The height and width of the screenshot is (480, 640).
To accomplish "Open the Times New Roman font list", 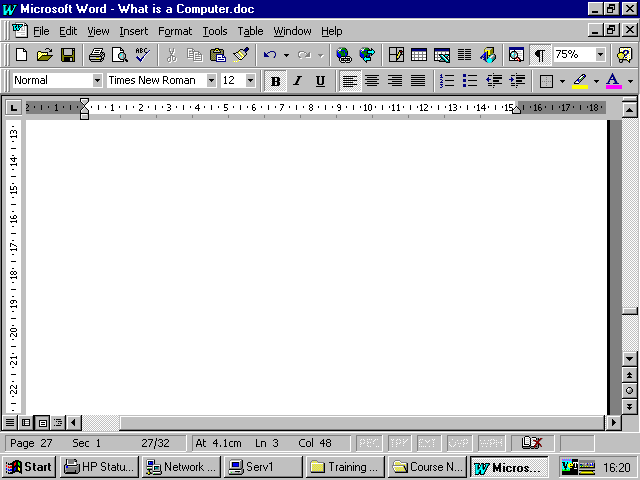I will 211,80.
